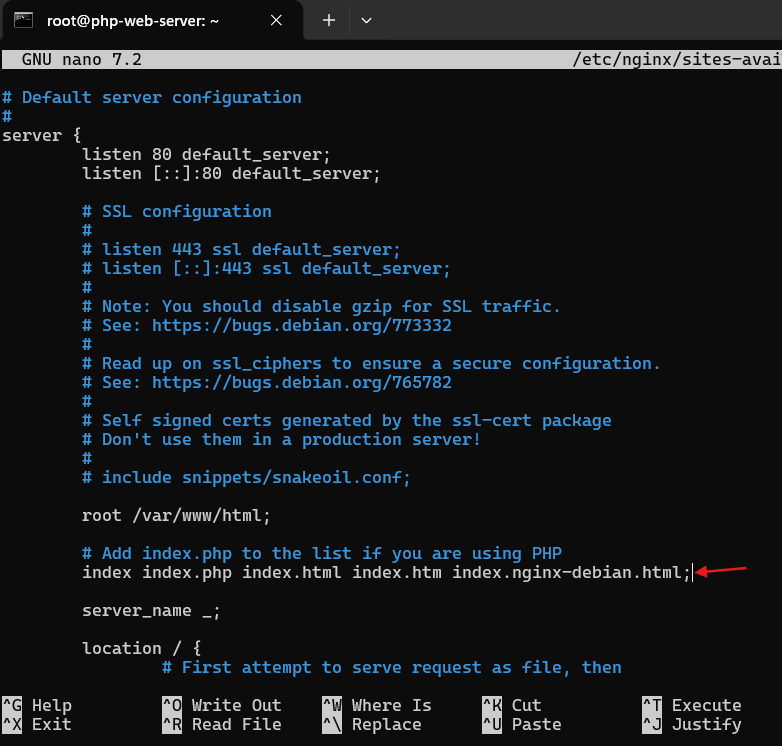Viewport: 782px width, 746px height.
Task: Click 'Self signed certs generated' comment
Action: click(x=346, y=420)
